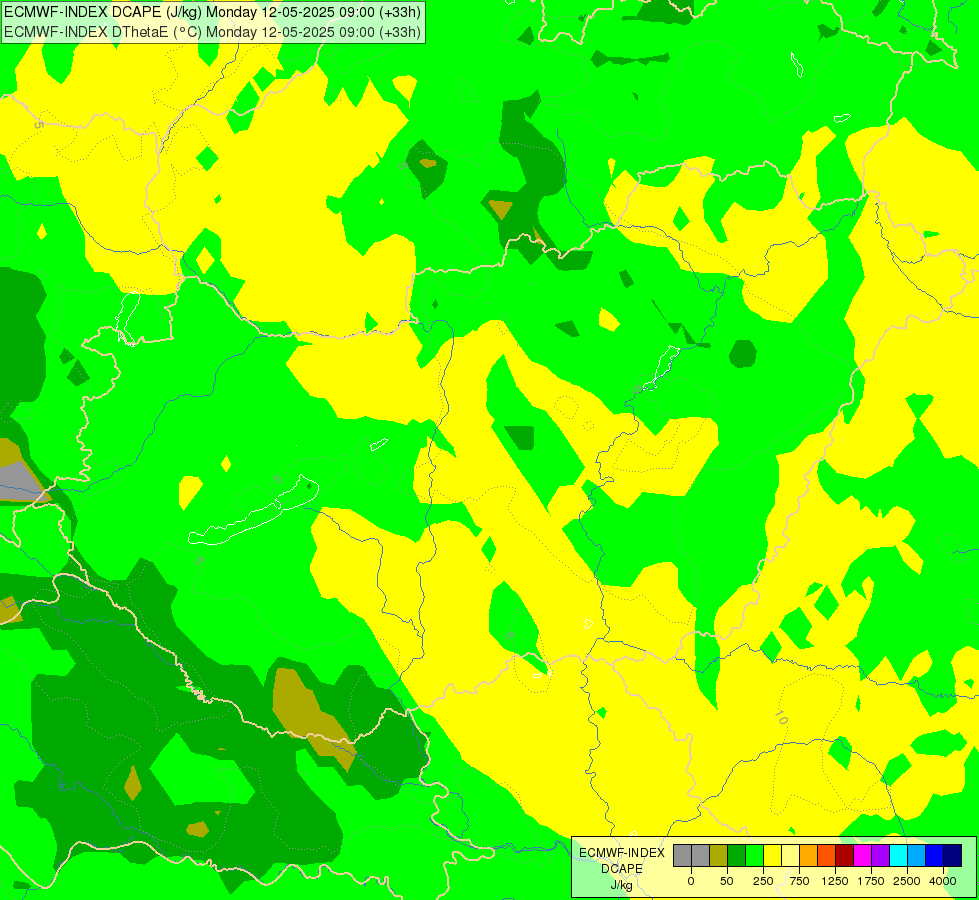The image size is (979, 900).
Task: Click the dark red legend swatch
Action: click(x=845, y=855)
